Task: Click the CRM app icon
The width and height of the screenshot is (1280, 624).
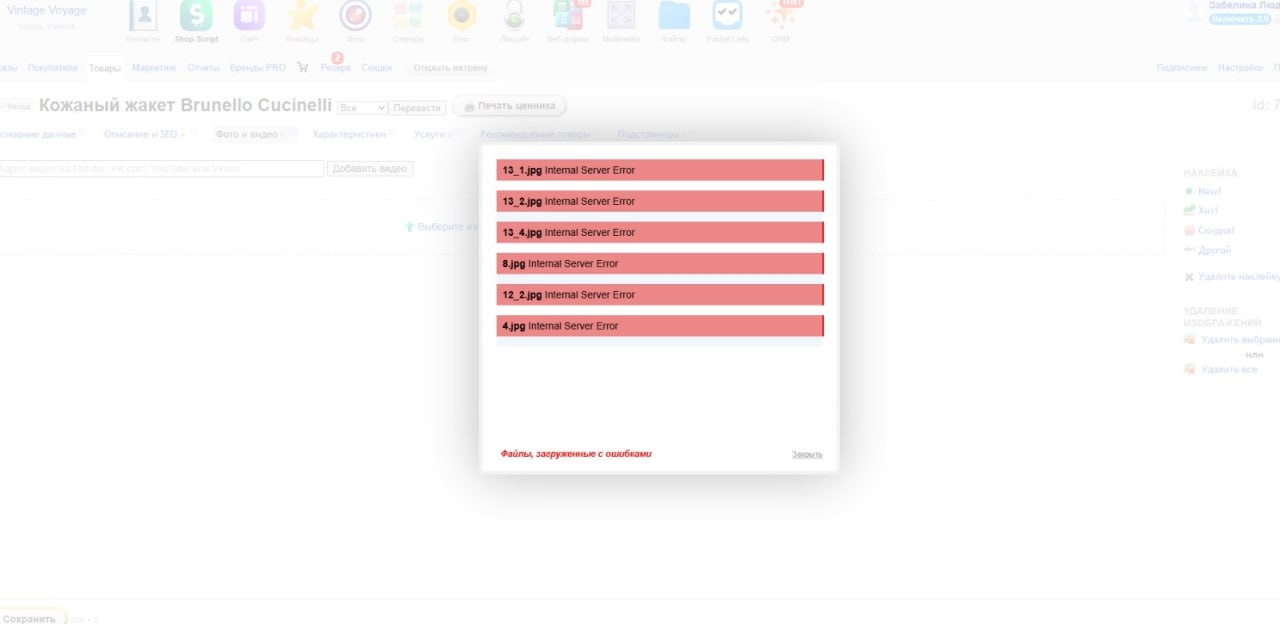Action: (x=780, y=16)
